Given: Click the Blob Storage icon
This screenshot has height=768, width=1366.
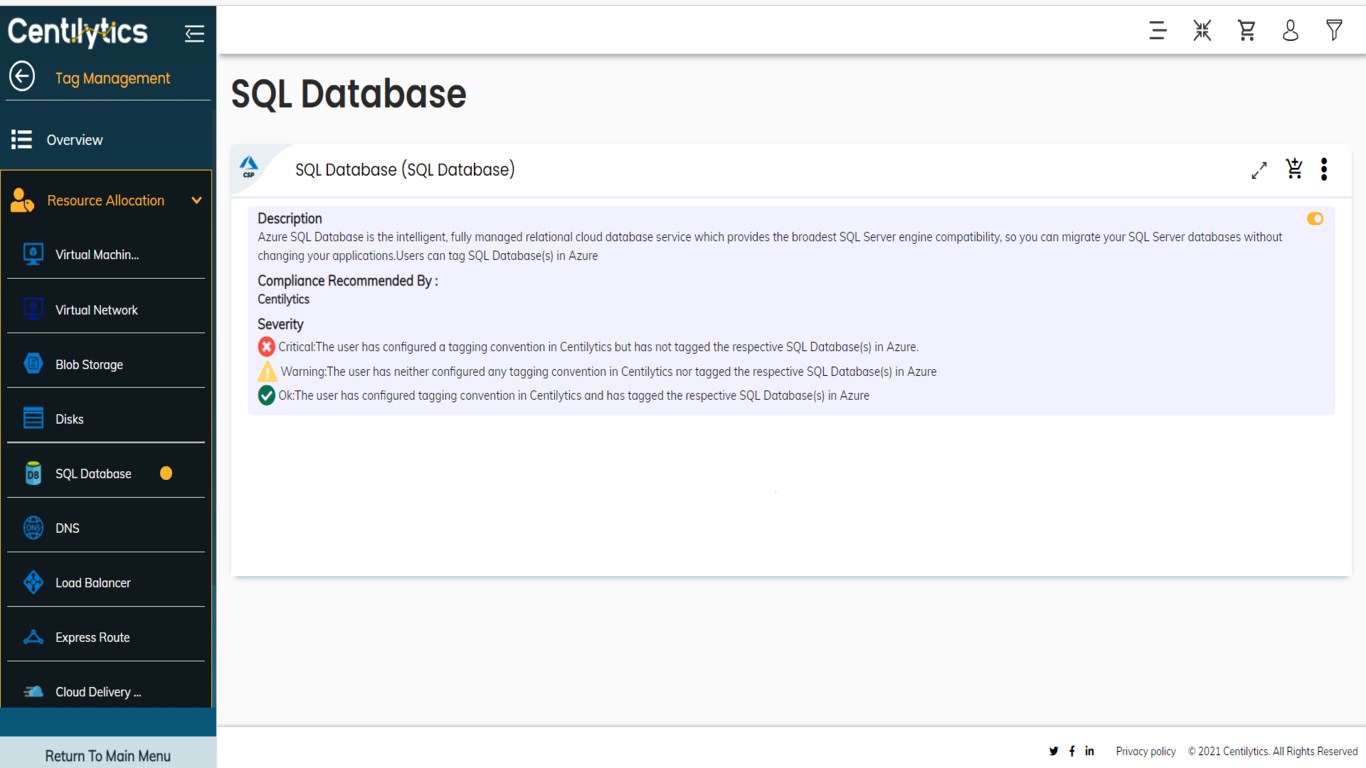Looking at the screenshot, I should pyautogui.click(x=33, y=364).
